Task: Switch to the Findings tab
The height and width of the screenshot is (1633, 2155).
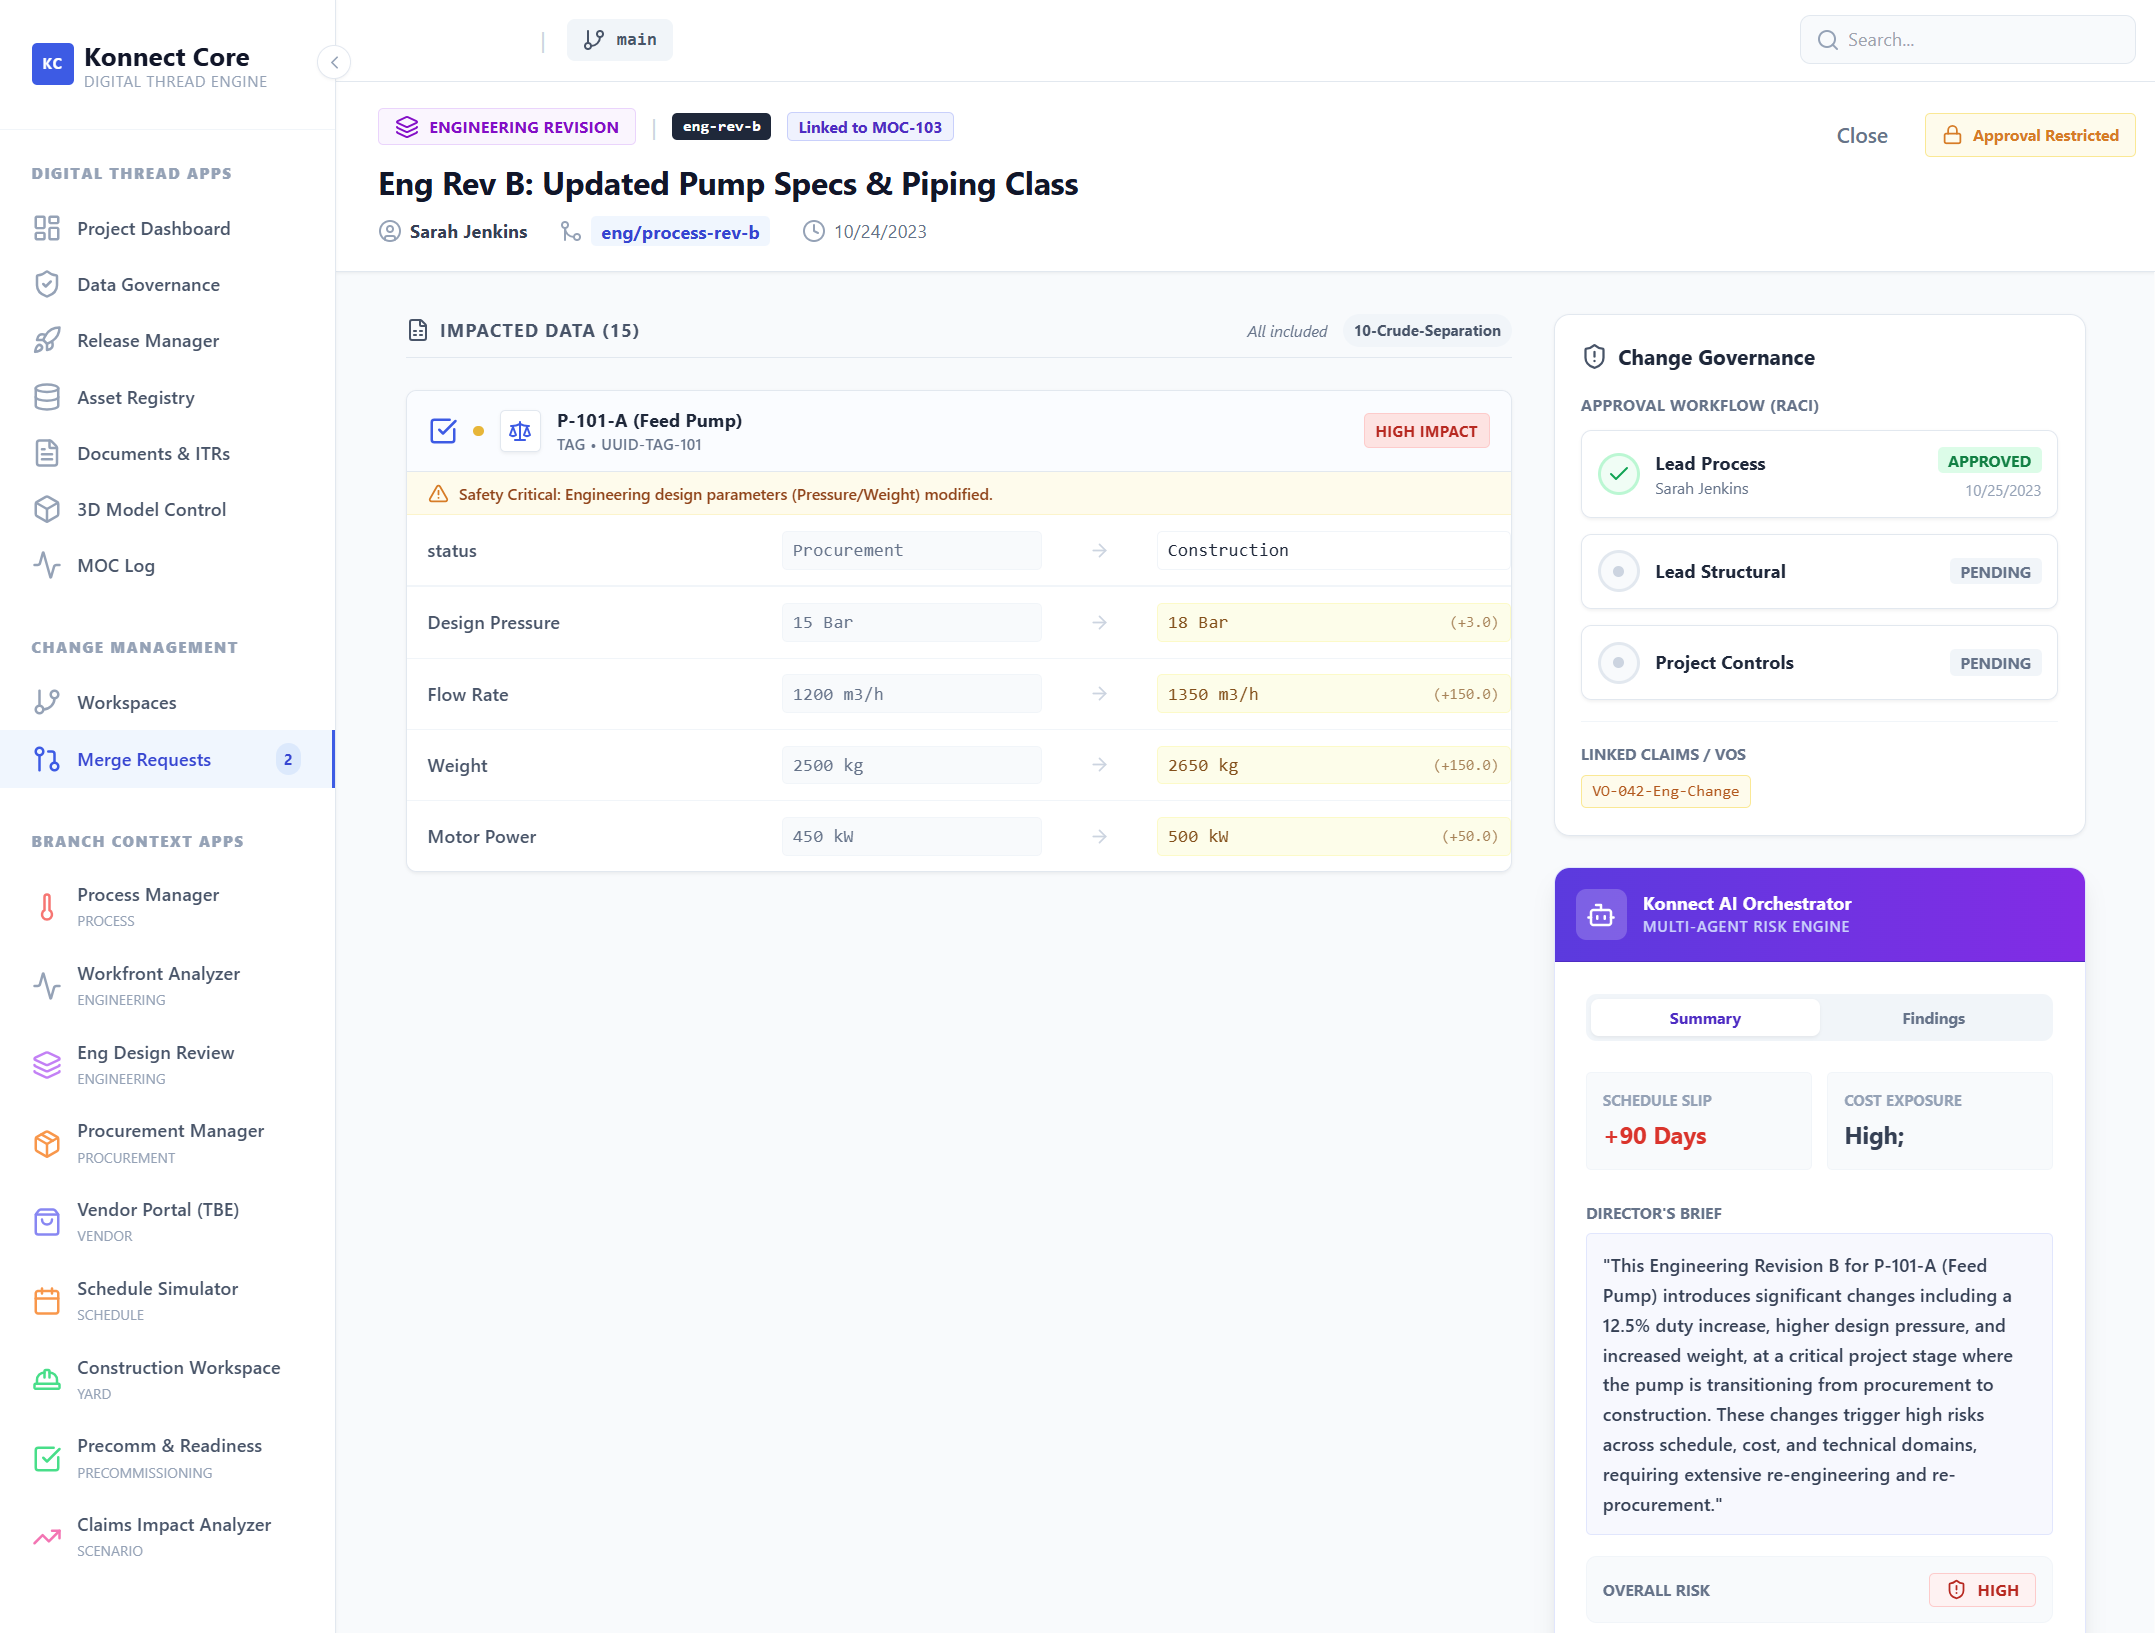Action: tap(1933, 1017)
